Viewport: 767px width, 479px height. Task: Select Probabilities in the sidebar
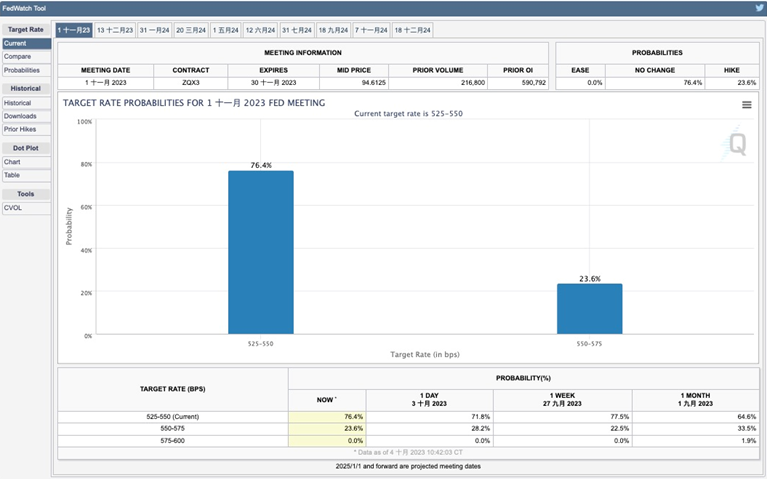(22, 70)
